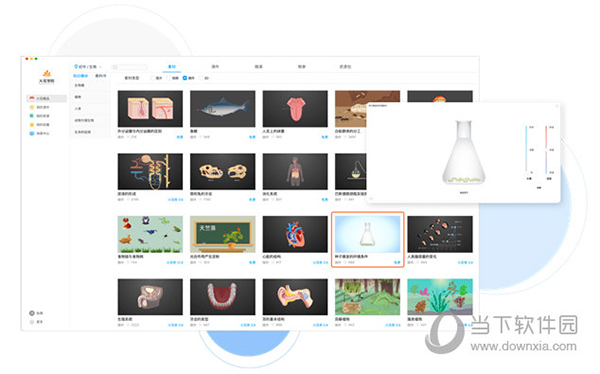Switch to the third top tab
600x374 pixels.
pyautogui.click(x=259, y=67)
